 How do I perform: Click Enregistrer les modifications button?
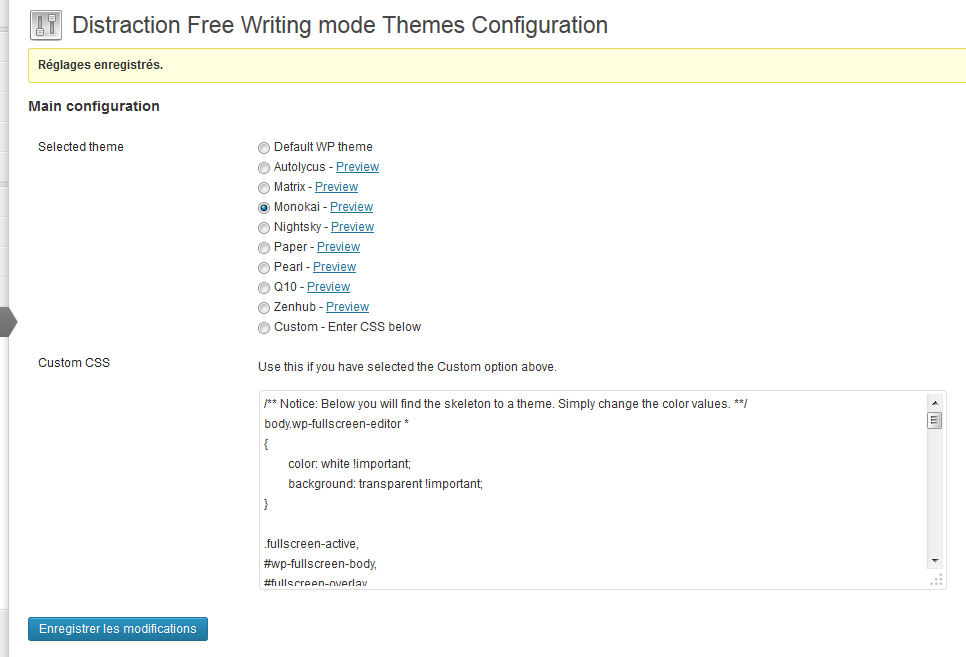tap(118, 629)
